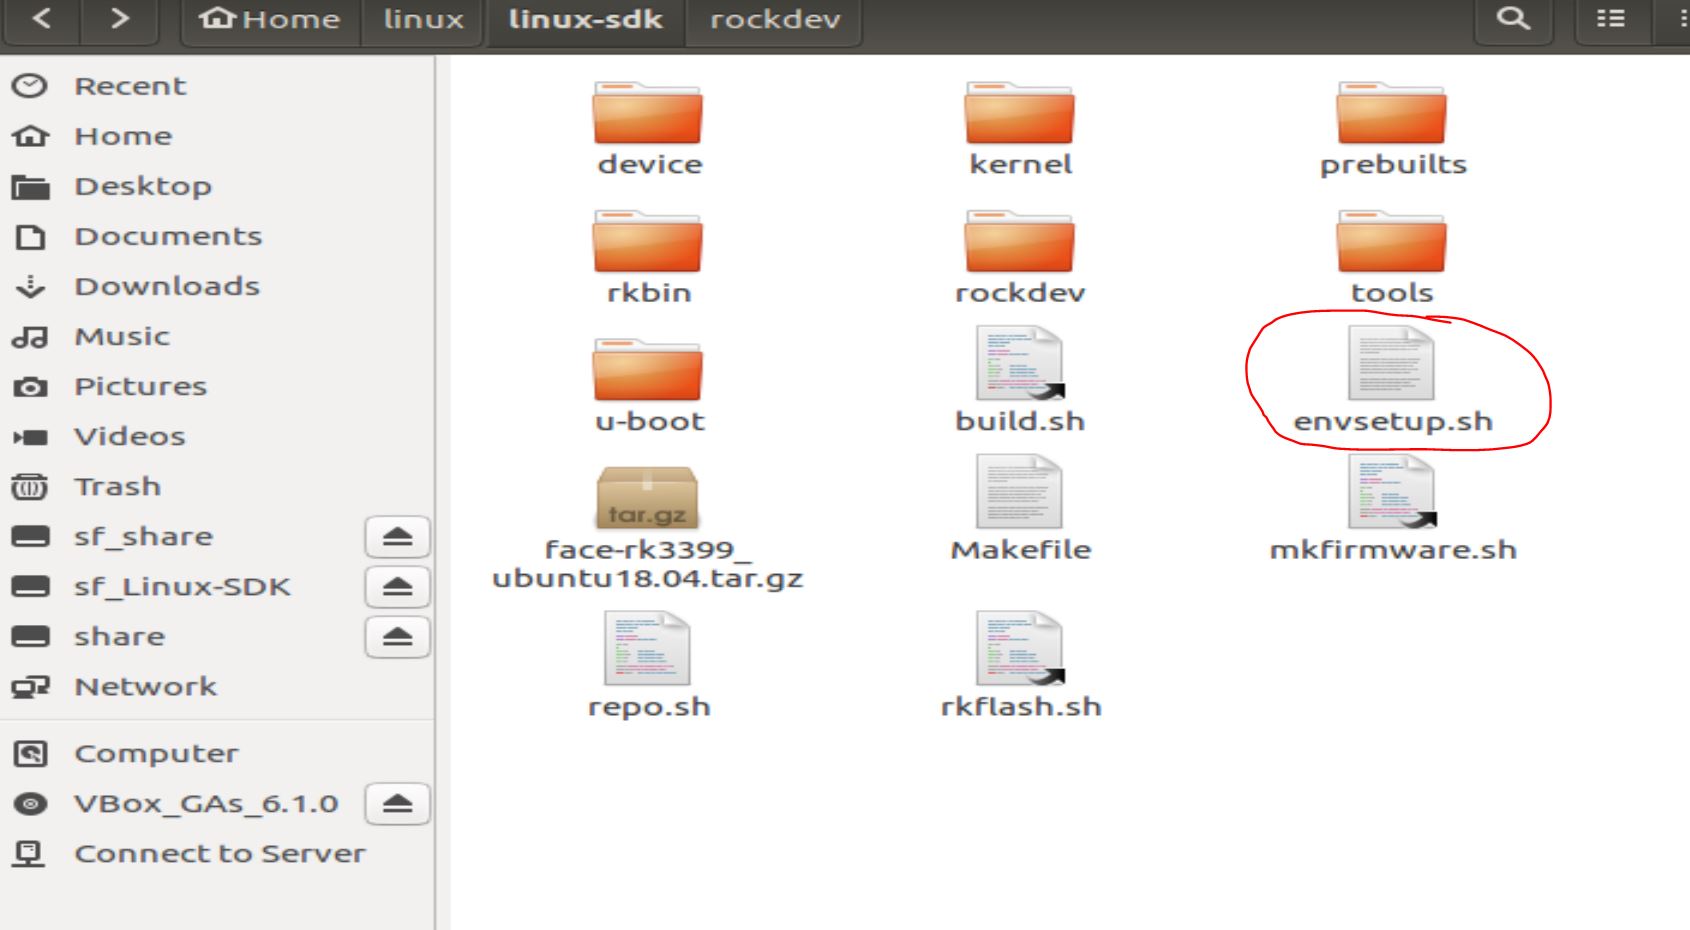Eject the sf_Linux-SDK mount
The width and height of the screenshot is (1690, 930).
tap(398, 587)
